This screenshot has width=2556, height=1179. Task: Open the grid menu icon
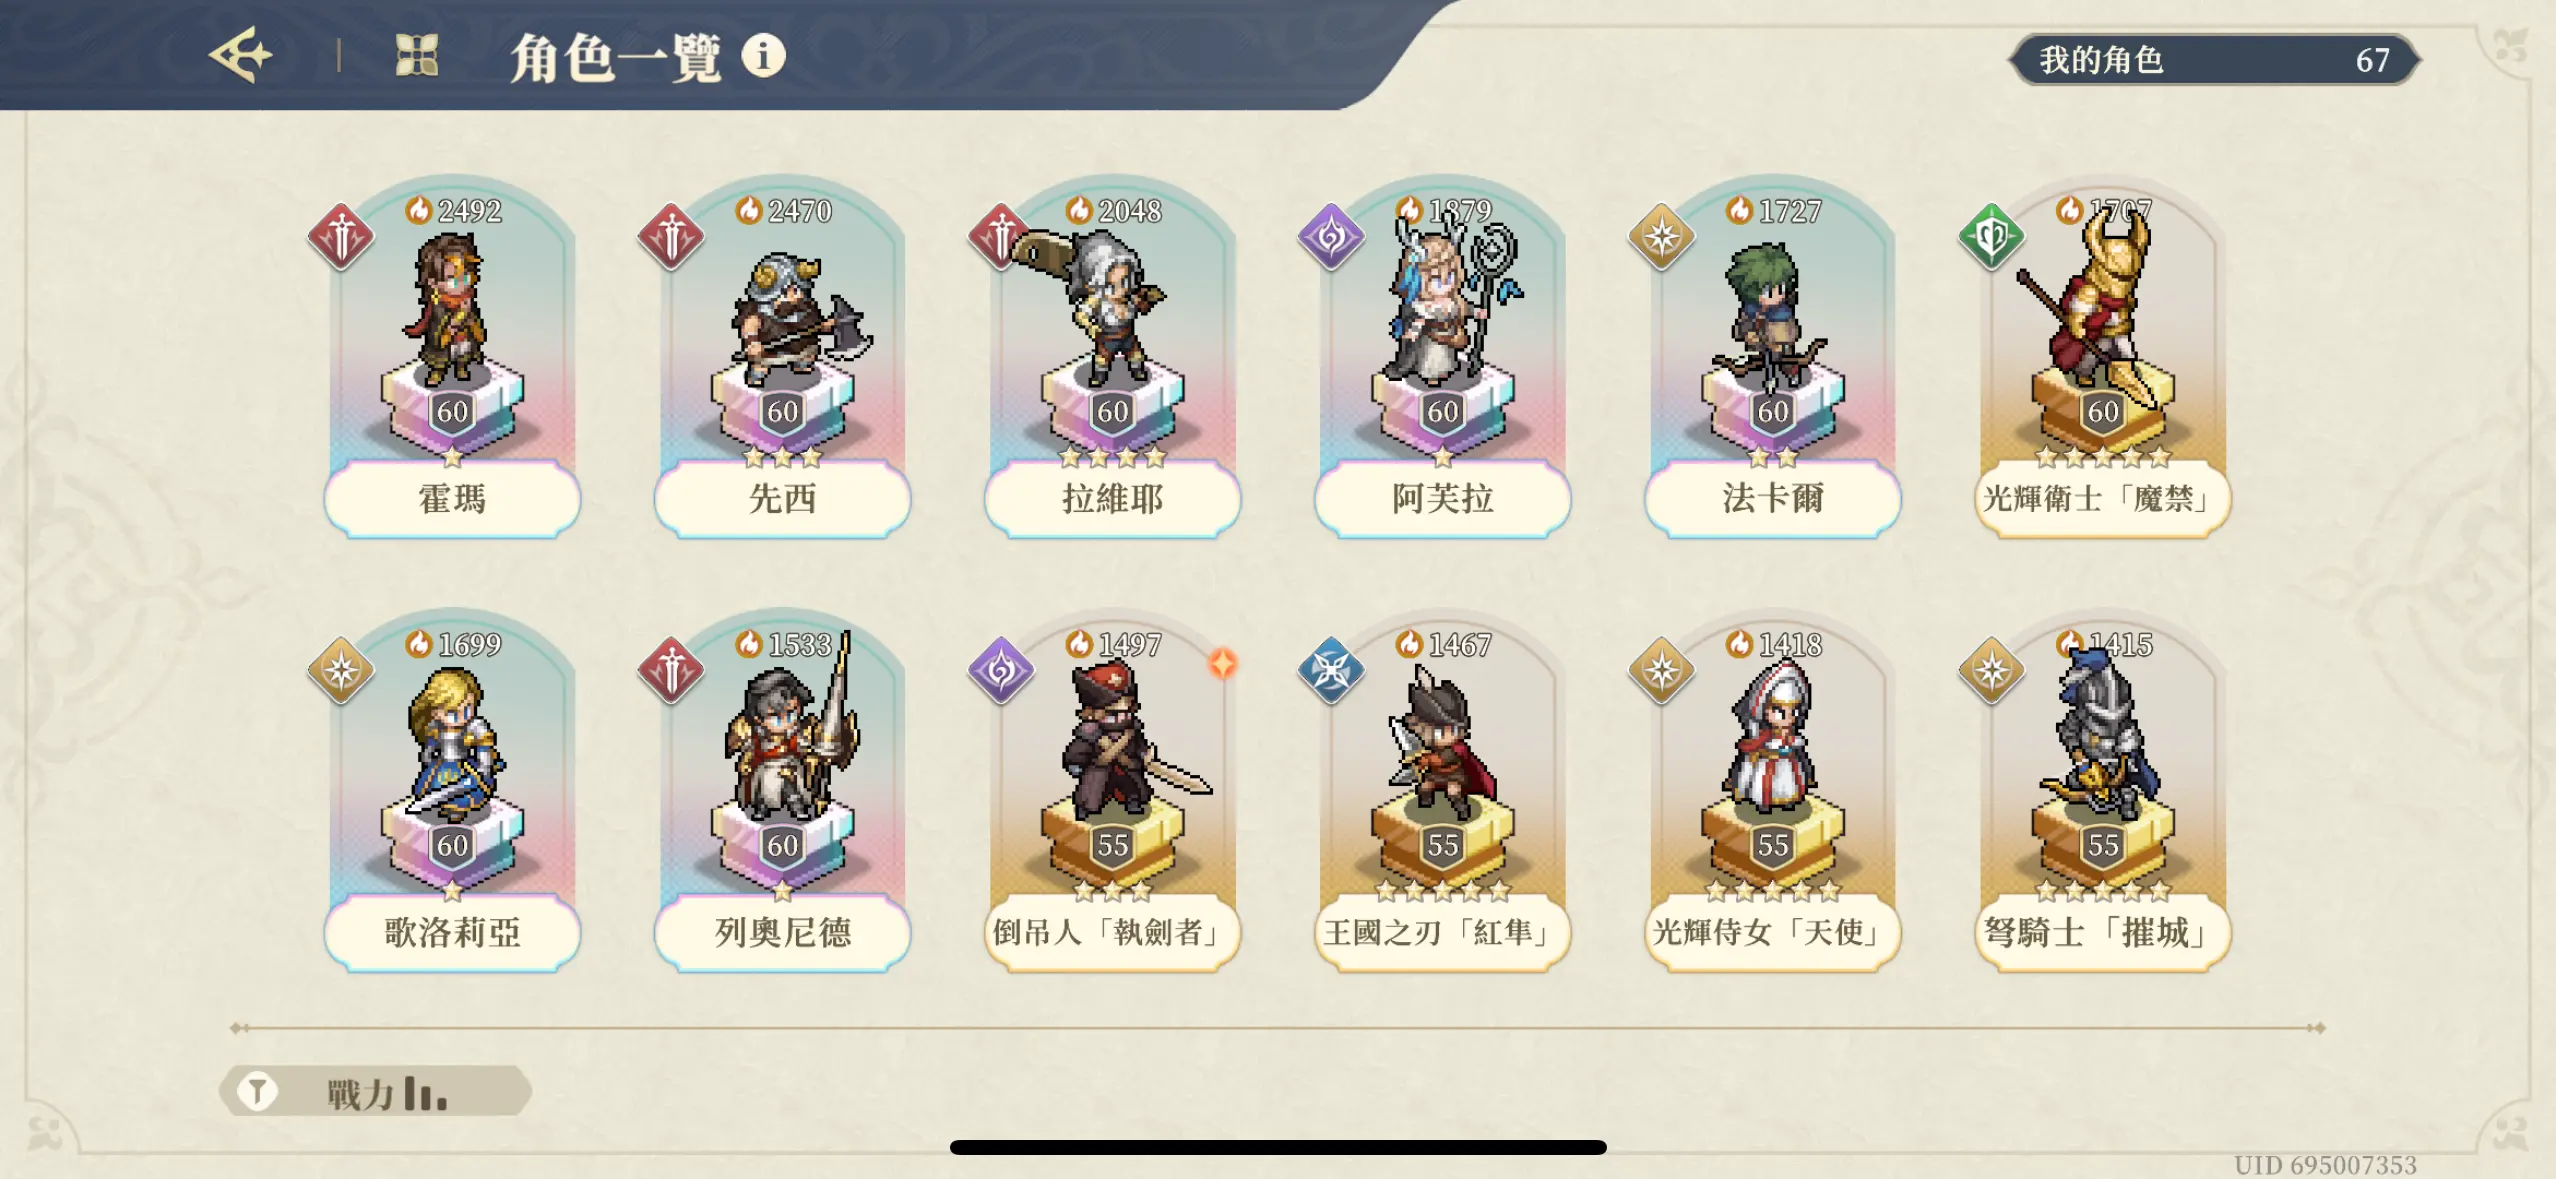click(x=417, y=56)
